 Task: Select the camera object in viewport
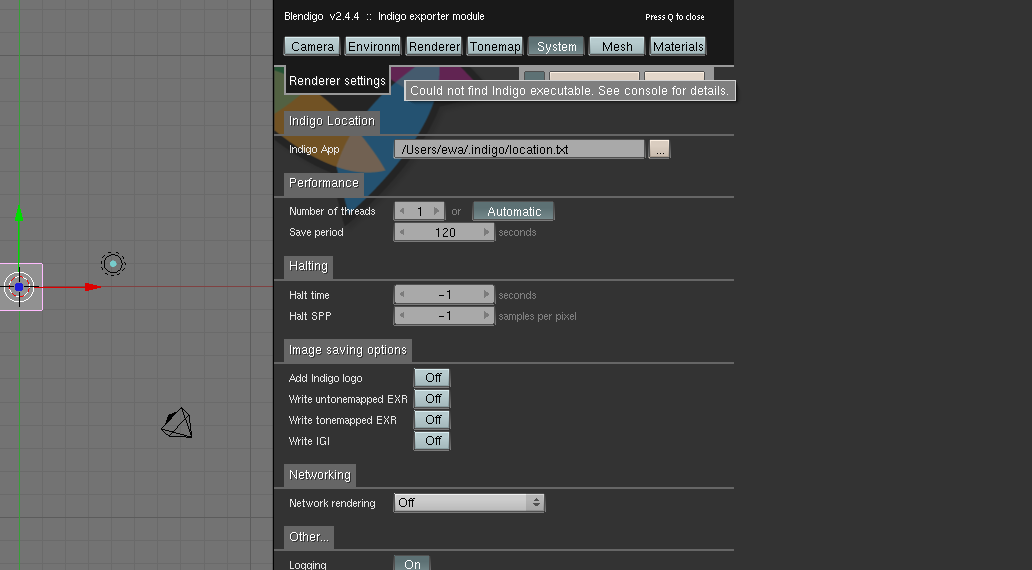(177, 423)
